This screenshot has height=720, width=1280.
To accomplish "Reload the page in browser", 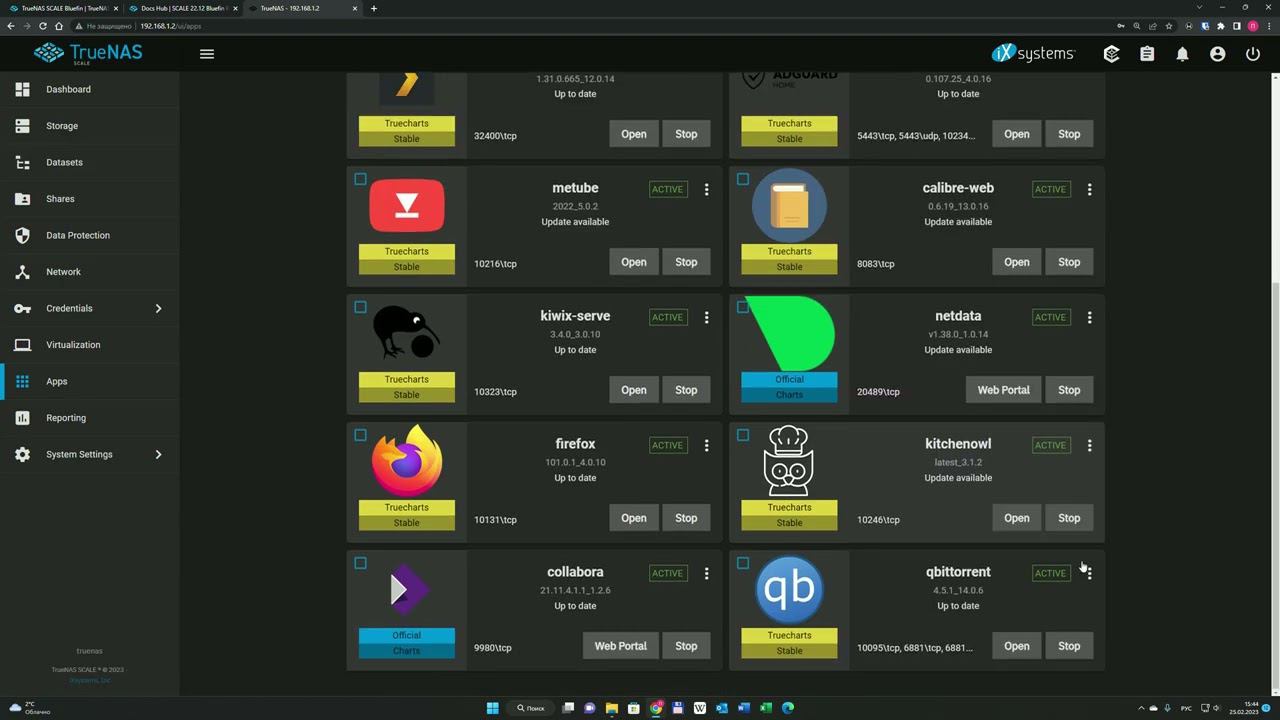I will 42,26.
